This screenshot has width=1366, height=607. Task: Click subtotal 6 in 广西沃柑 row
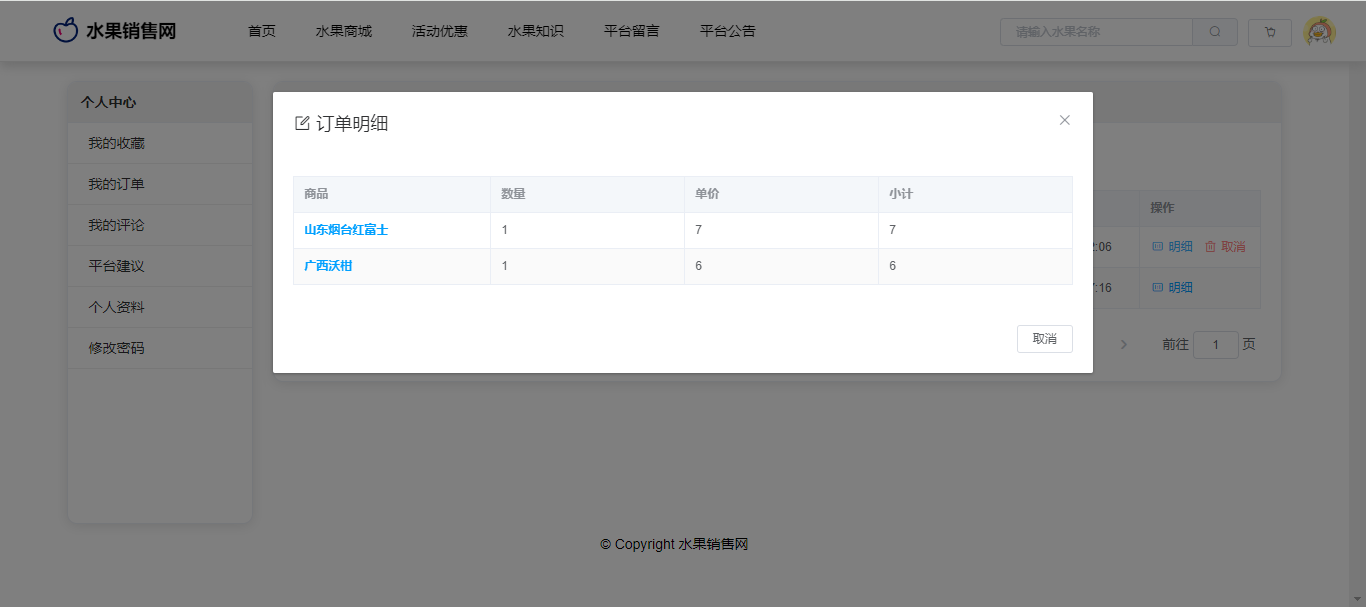pyautogui.click(x=893, y=266)
